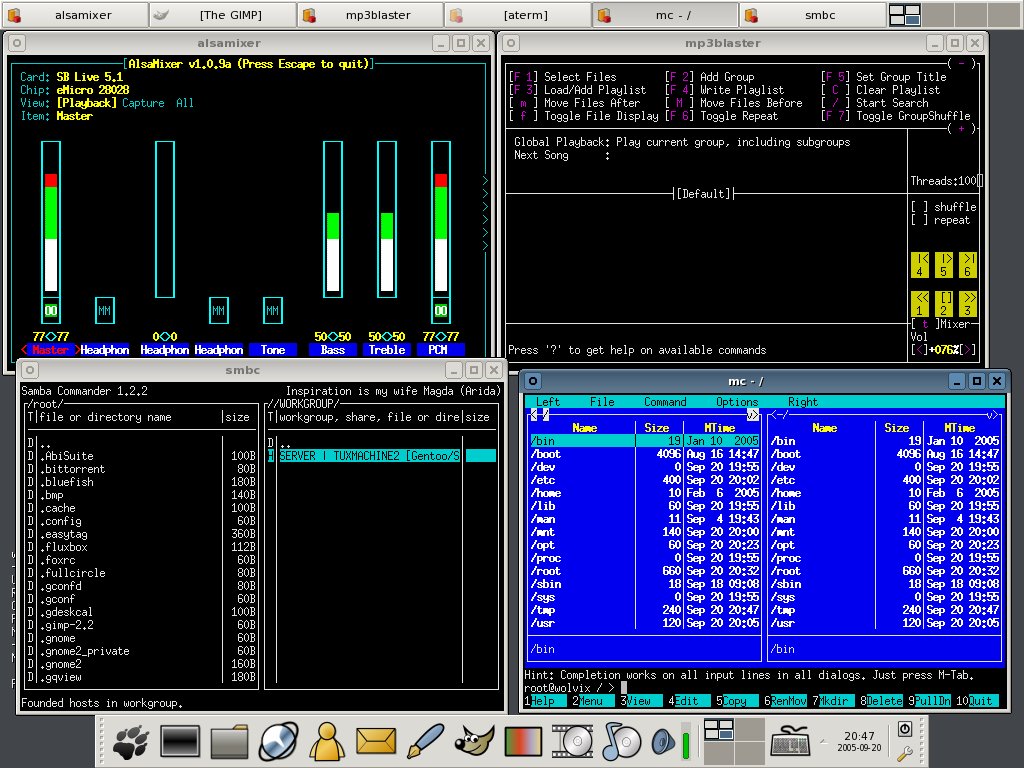
Task: Toggle the repeat checkbox in mp3blaster
Action: 920,220
